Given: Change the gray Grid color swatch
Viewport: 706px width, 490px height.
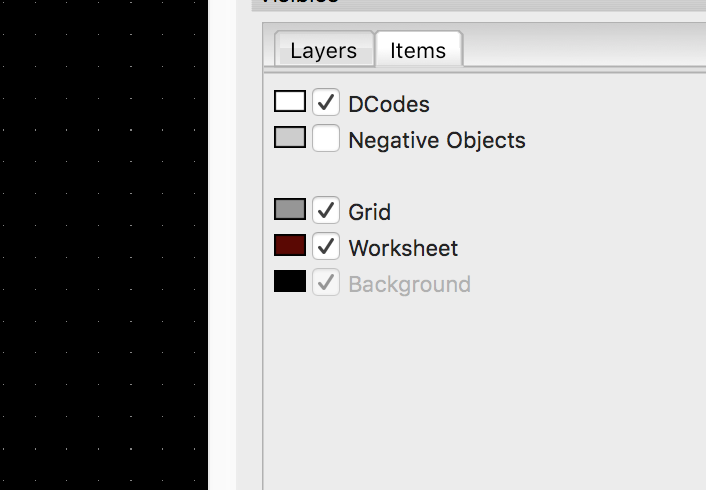Looking at the screenshot, I should (x=290, y=210).
